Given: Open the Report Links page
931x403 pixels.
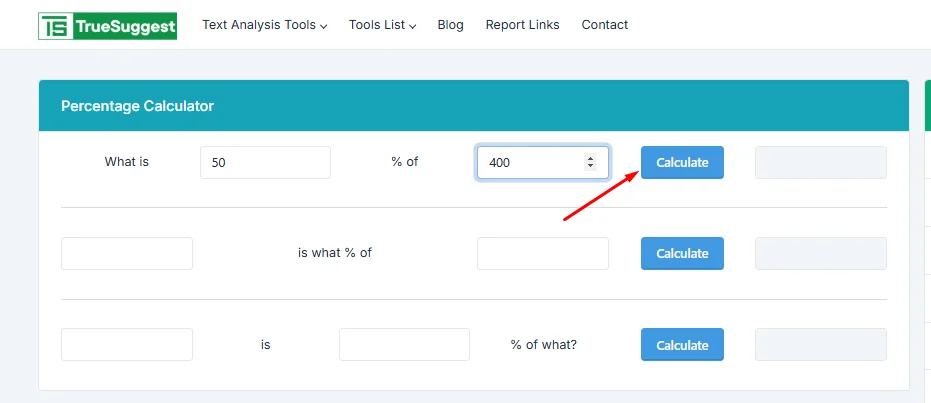Looking at the screenshot, I should (522, 25).
